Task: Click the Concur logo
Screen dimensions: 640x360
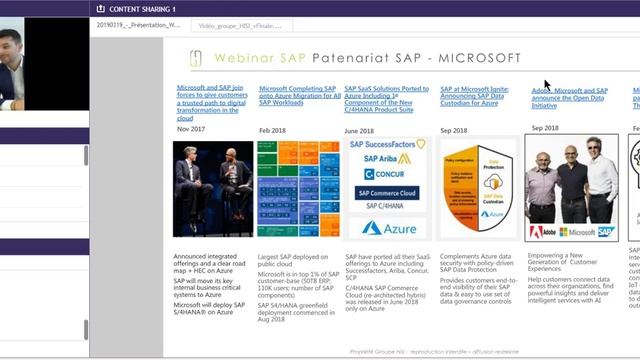Action: (x=384, y=174)
